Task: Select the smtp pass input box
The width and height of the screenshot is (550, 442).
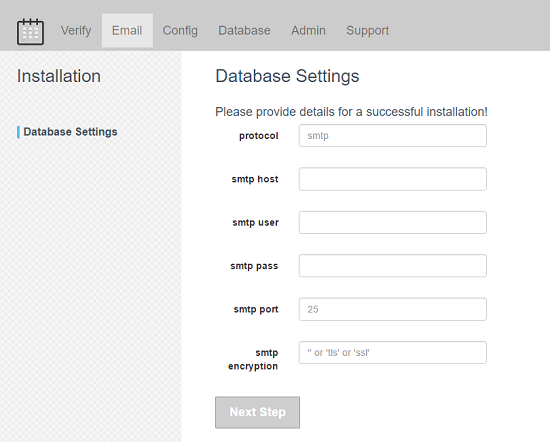Action: pyautogui.click(x=393, y=266)
